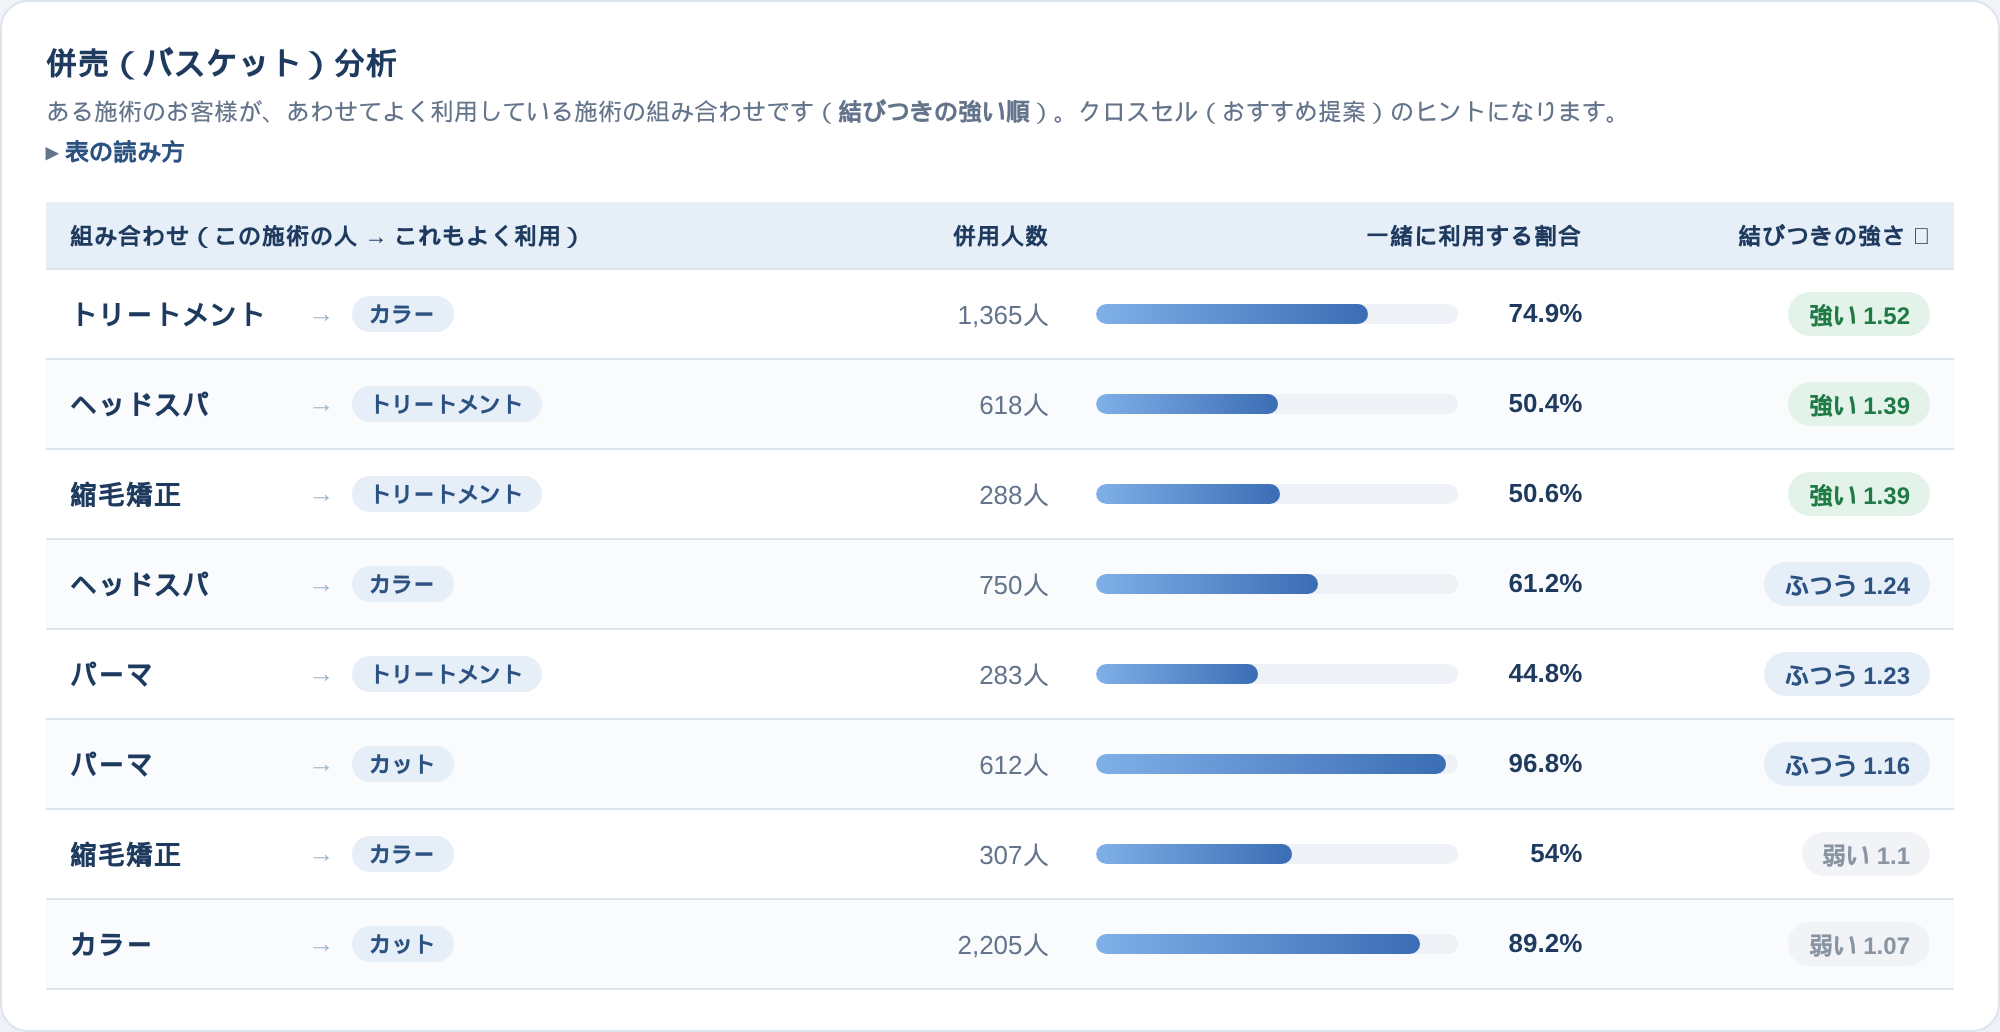2000x1032 pixels.
Task: Click 強い 1.39 badge in 288人 row
Action: click(x=1858, y=495)
